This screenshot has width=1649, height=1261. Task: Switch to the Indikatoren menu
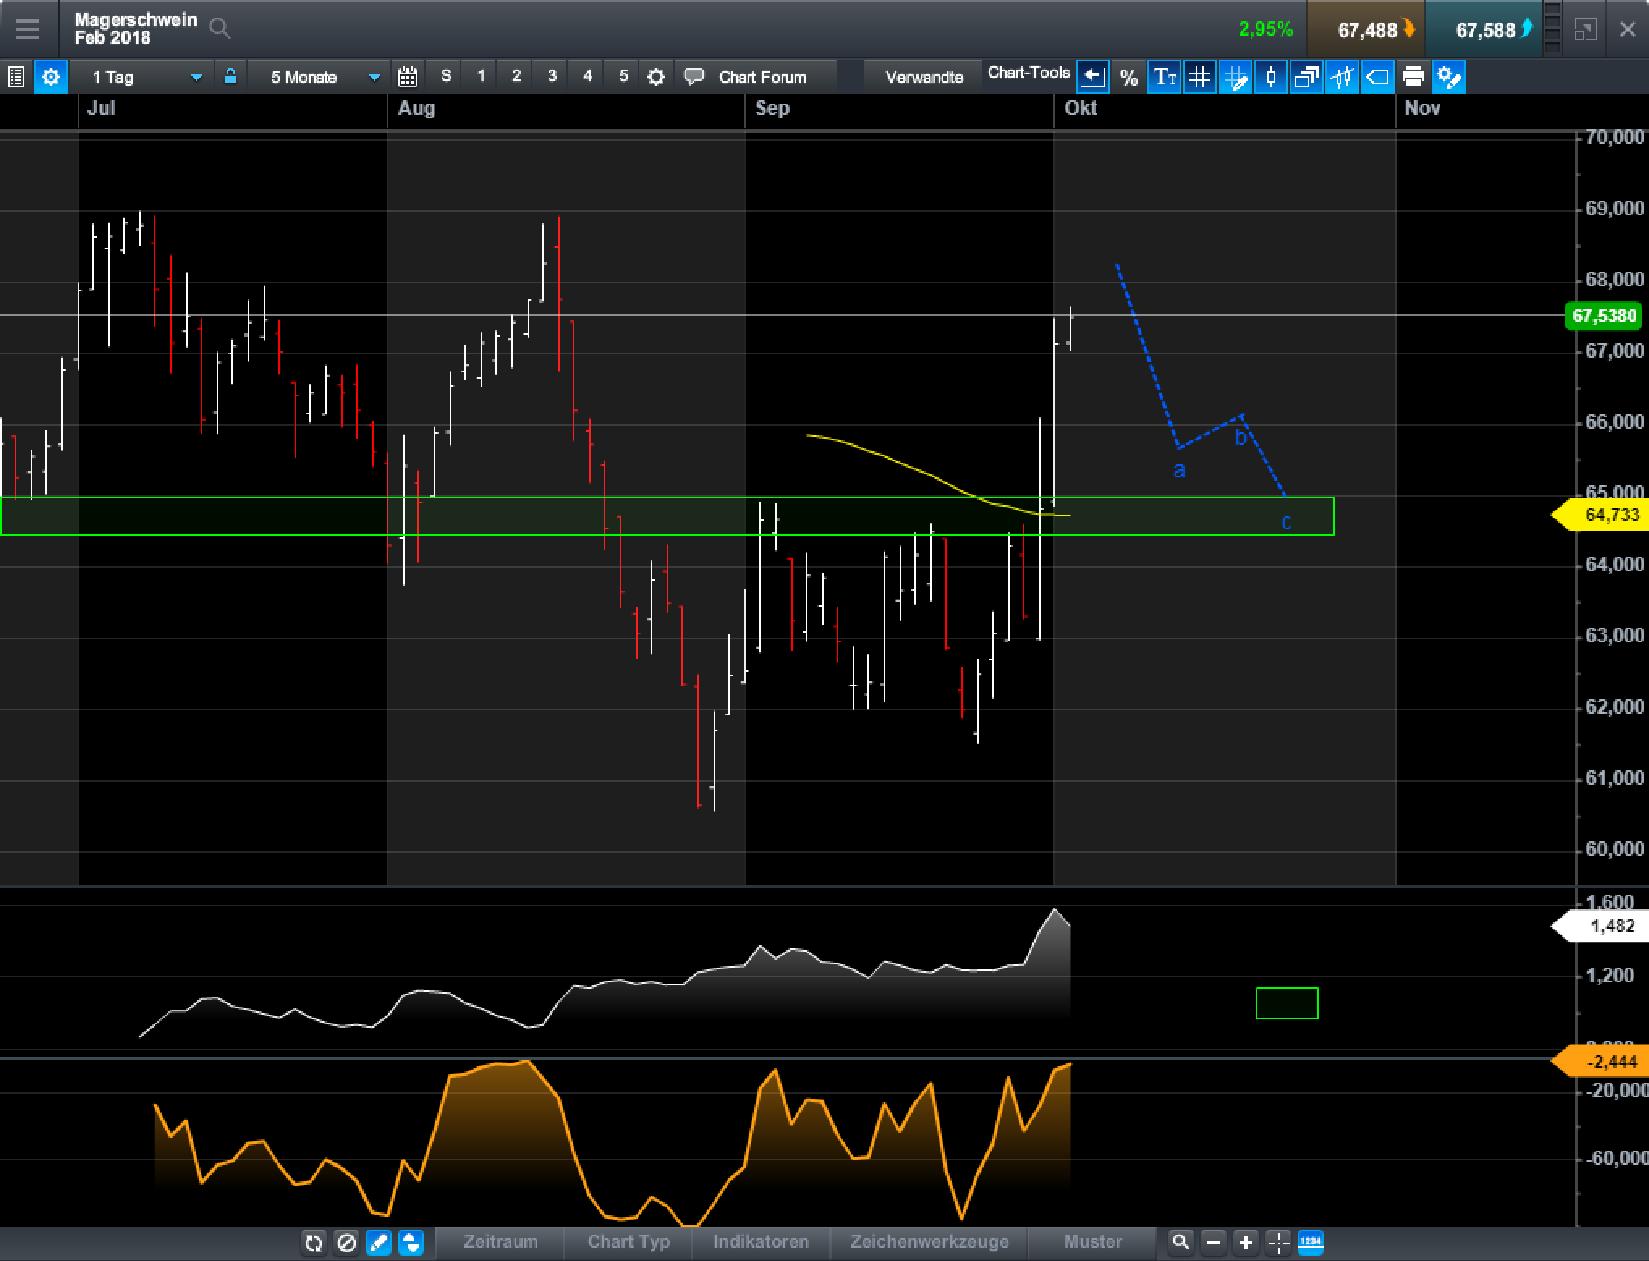pyautogui.click(x=760, y=1243)
